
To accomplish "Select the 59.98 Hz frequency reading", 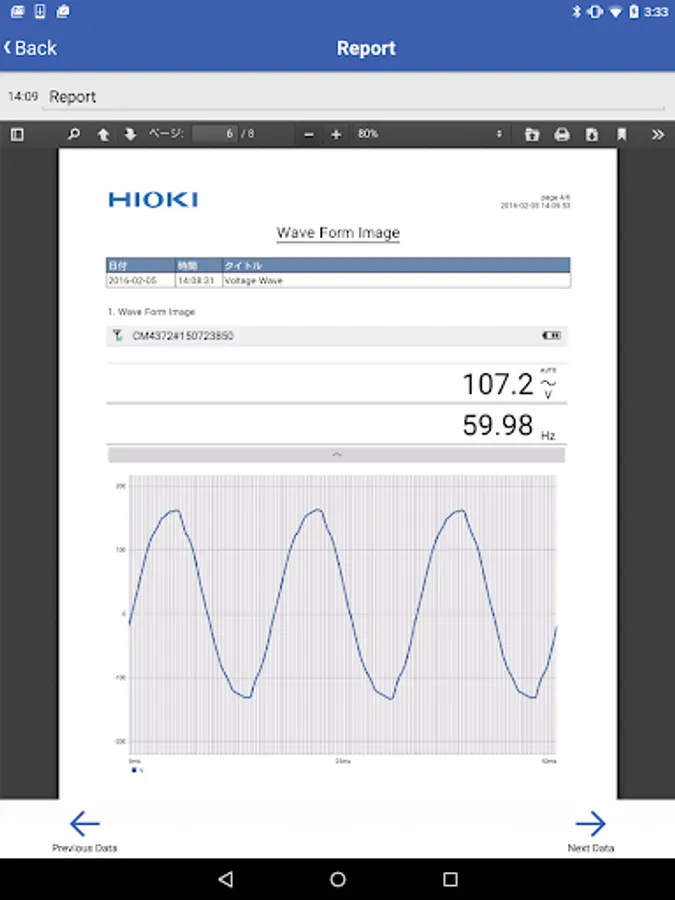I will coord(498,425).
